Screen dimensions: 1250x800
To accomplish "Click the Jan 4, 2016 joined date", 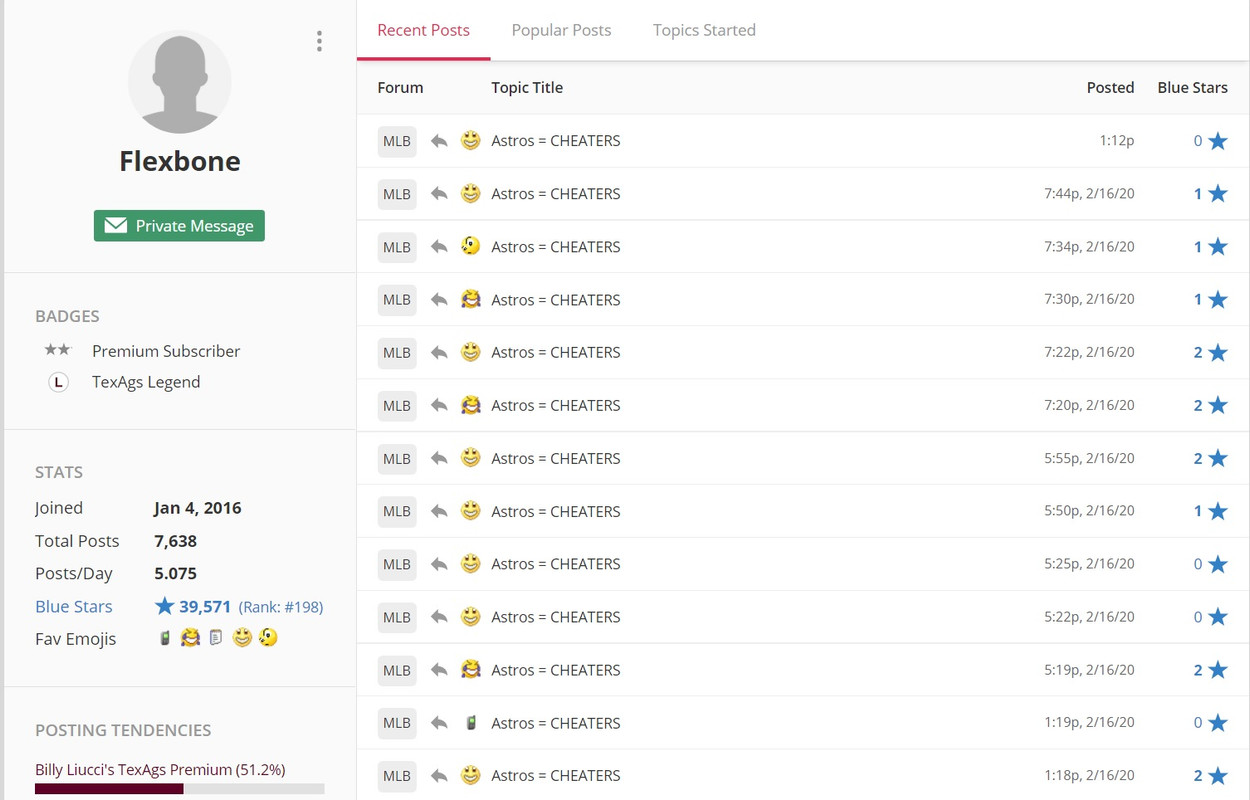I will (x=198, y=508).
